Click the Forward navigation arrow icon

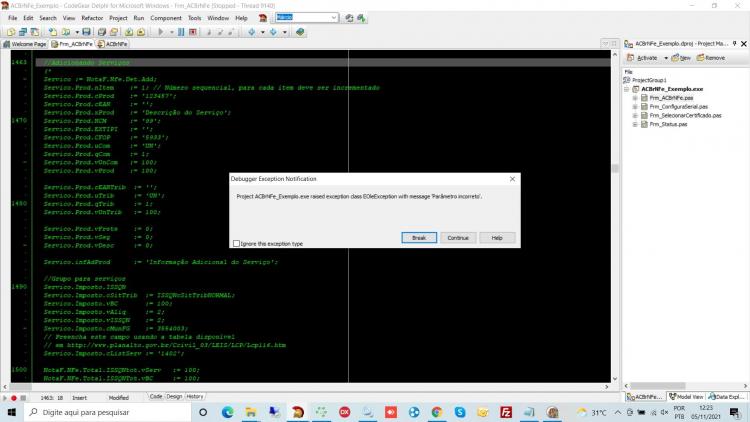(273, 32)
